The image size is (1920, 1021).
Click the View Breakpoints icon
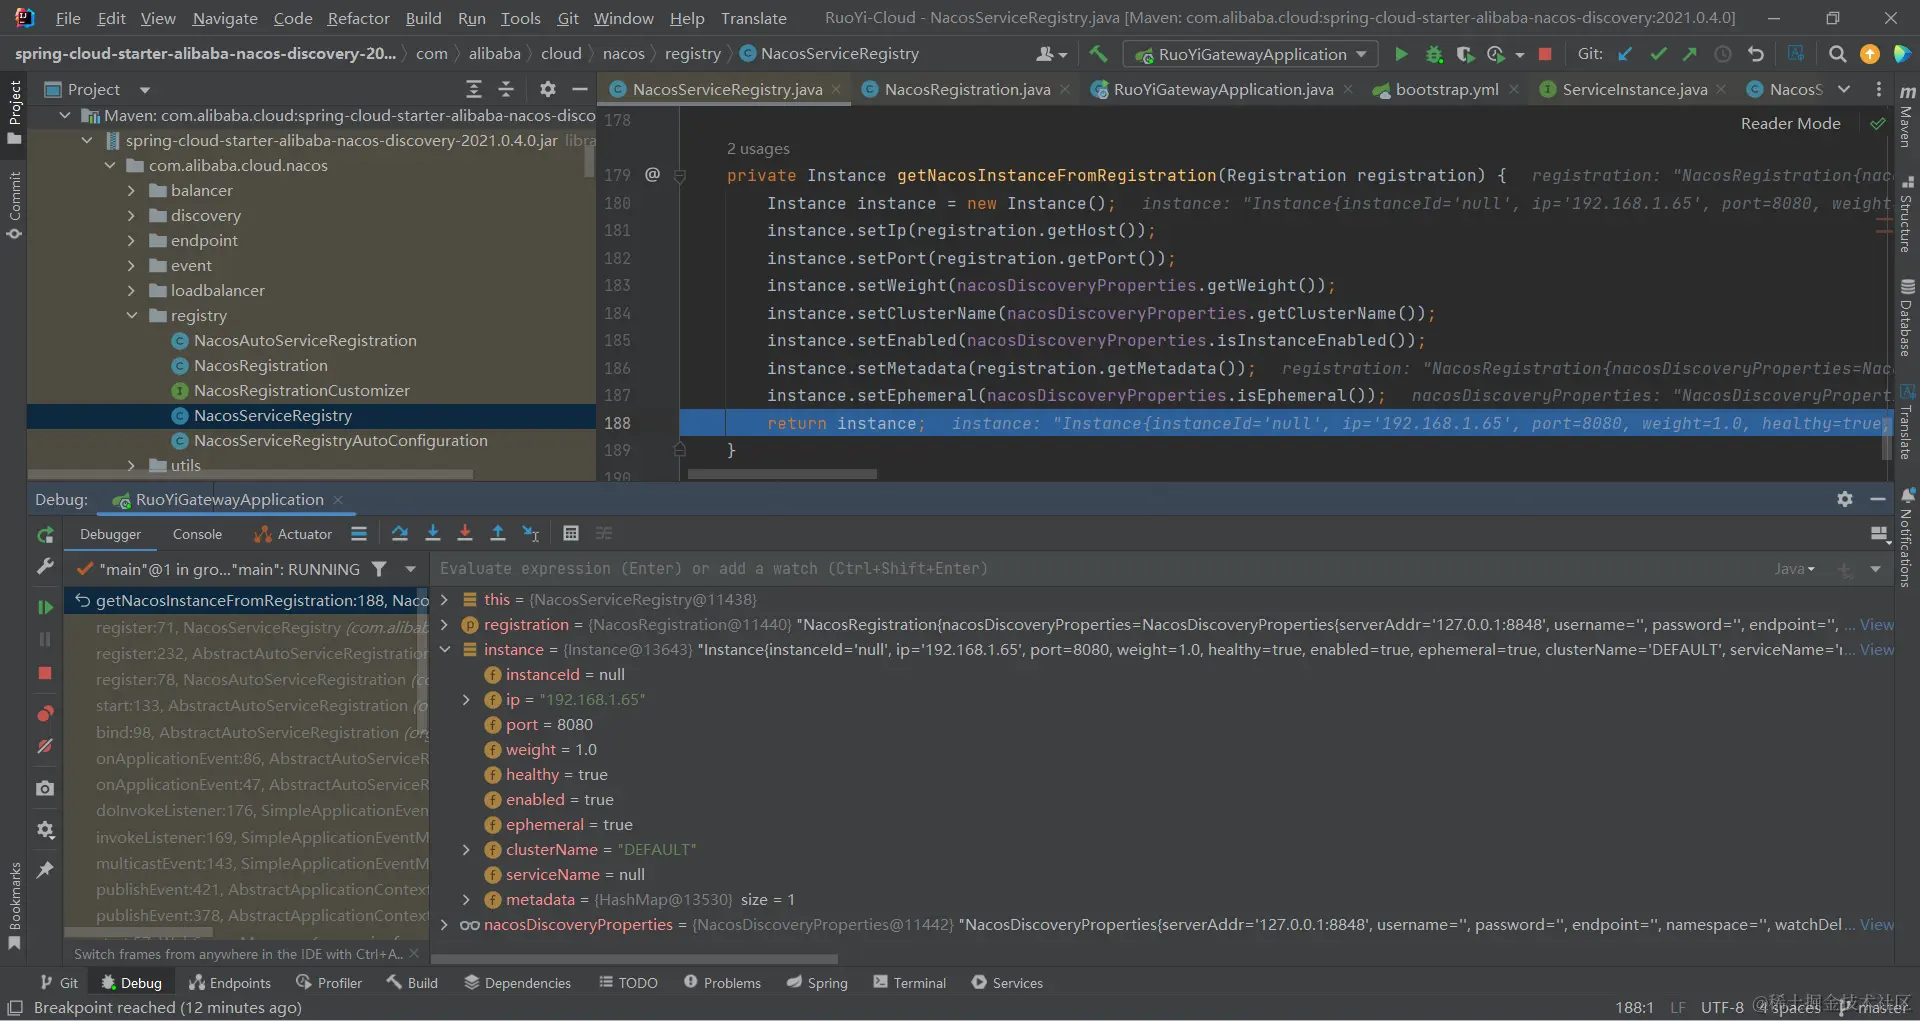(x=45, y=714)
